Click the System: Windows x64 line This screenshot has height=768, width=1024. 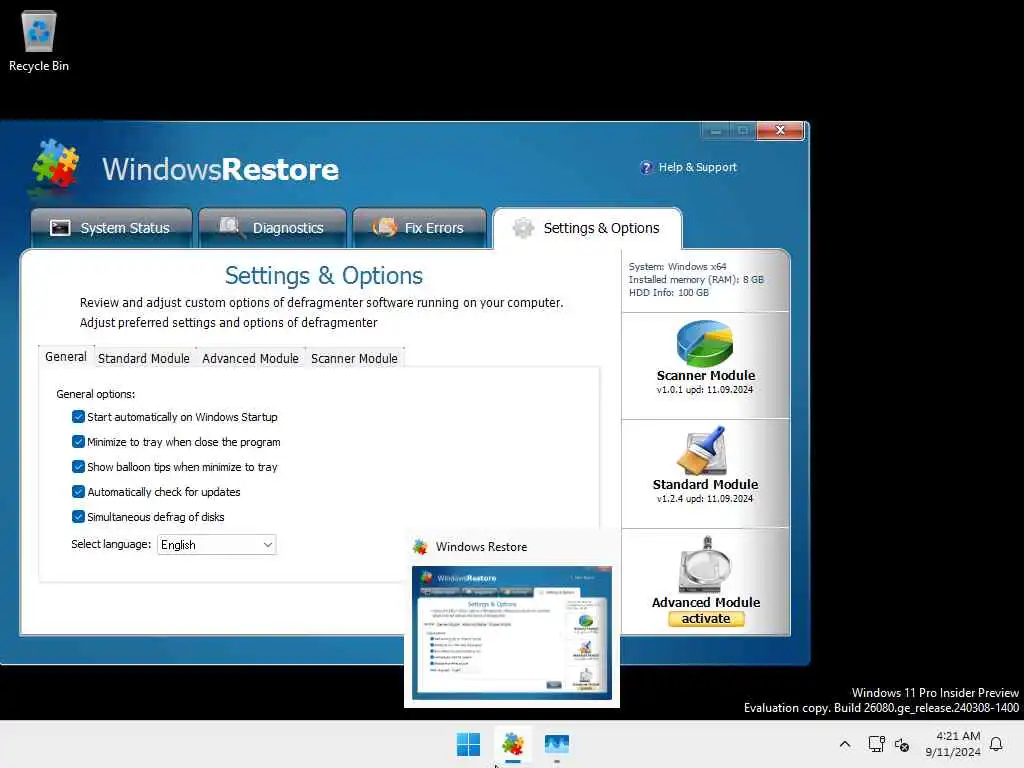pyautogui.click(x=677, y=266)
